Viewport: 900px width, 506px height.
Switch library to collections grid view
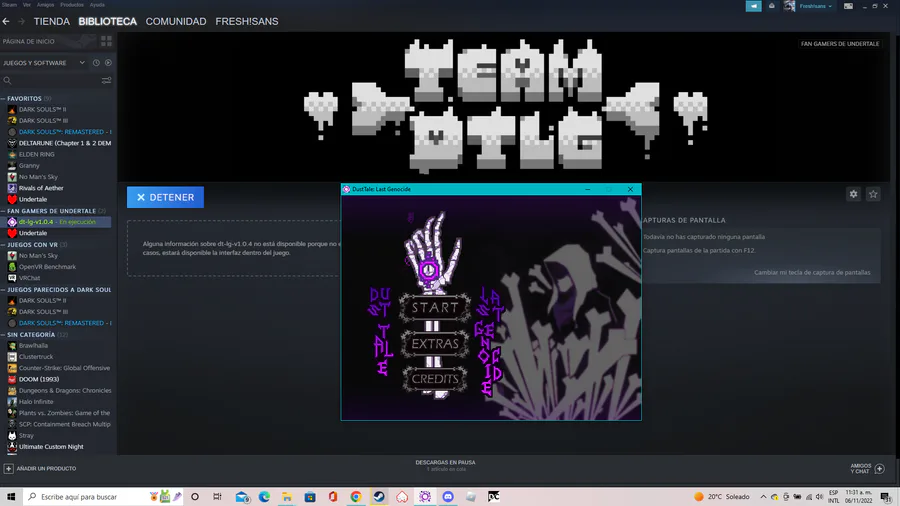click(x=106, y=41)
